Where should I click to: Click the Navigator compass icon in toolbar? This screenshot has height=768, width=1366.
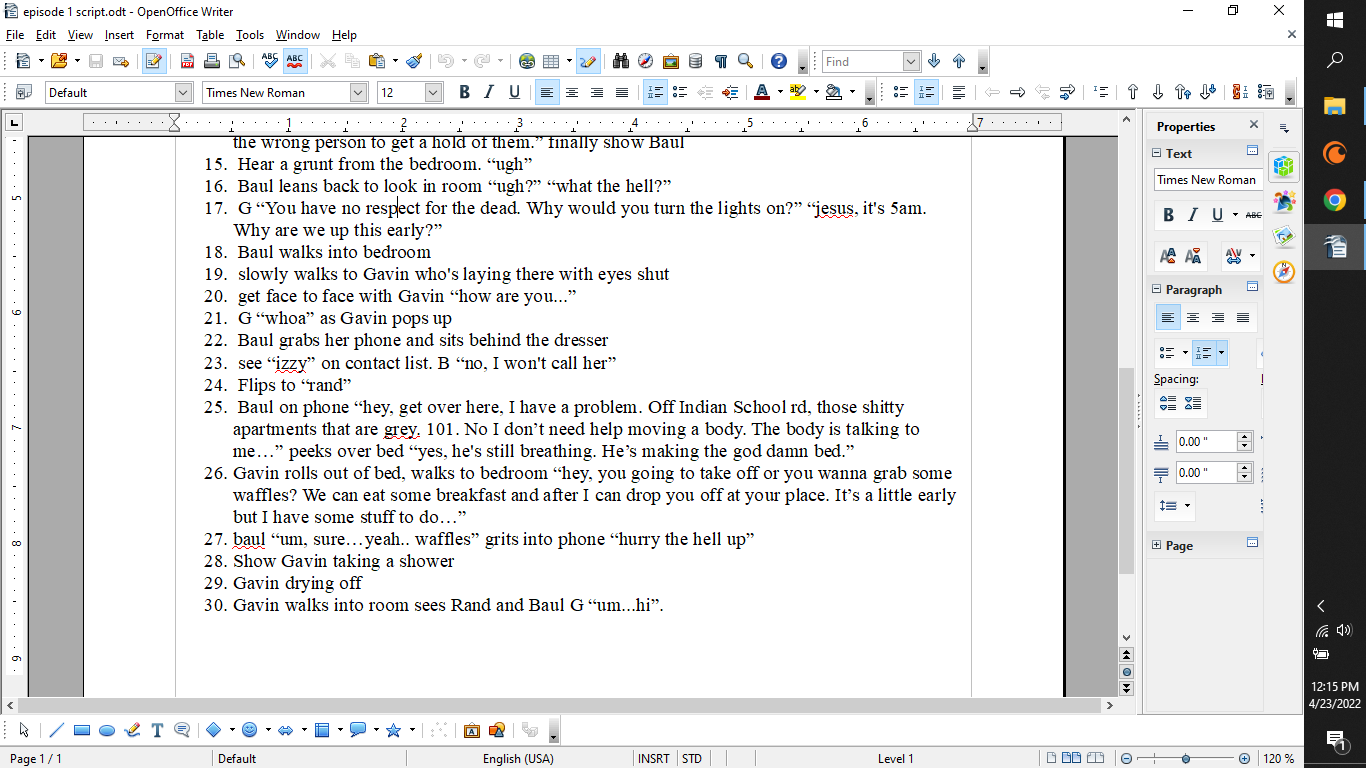click(645, 61)
